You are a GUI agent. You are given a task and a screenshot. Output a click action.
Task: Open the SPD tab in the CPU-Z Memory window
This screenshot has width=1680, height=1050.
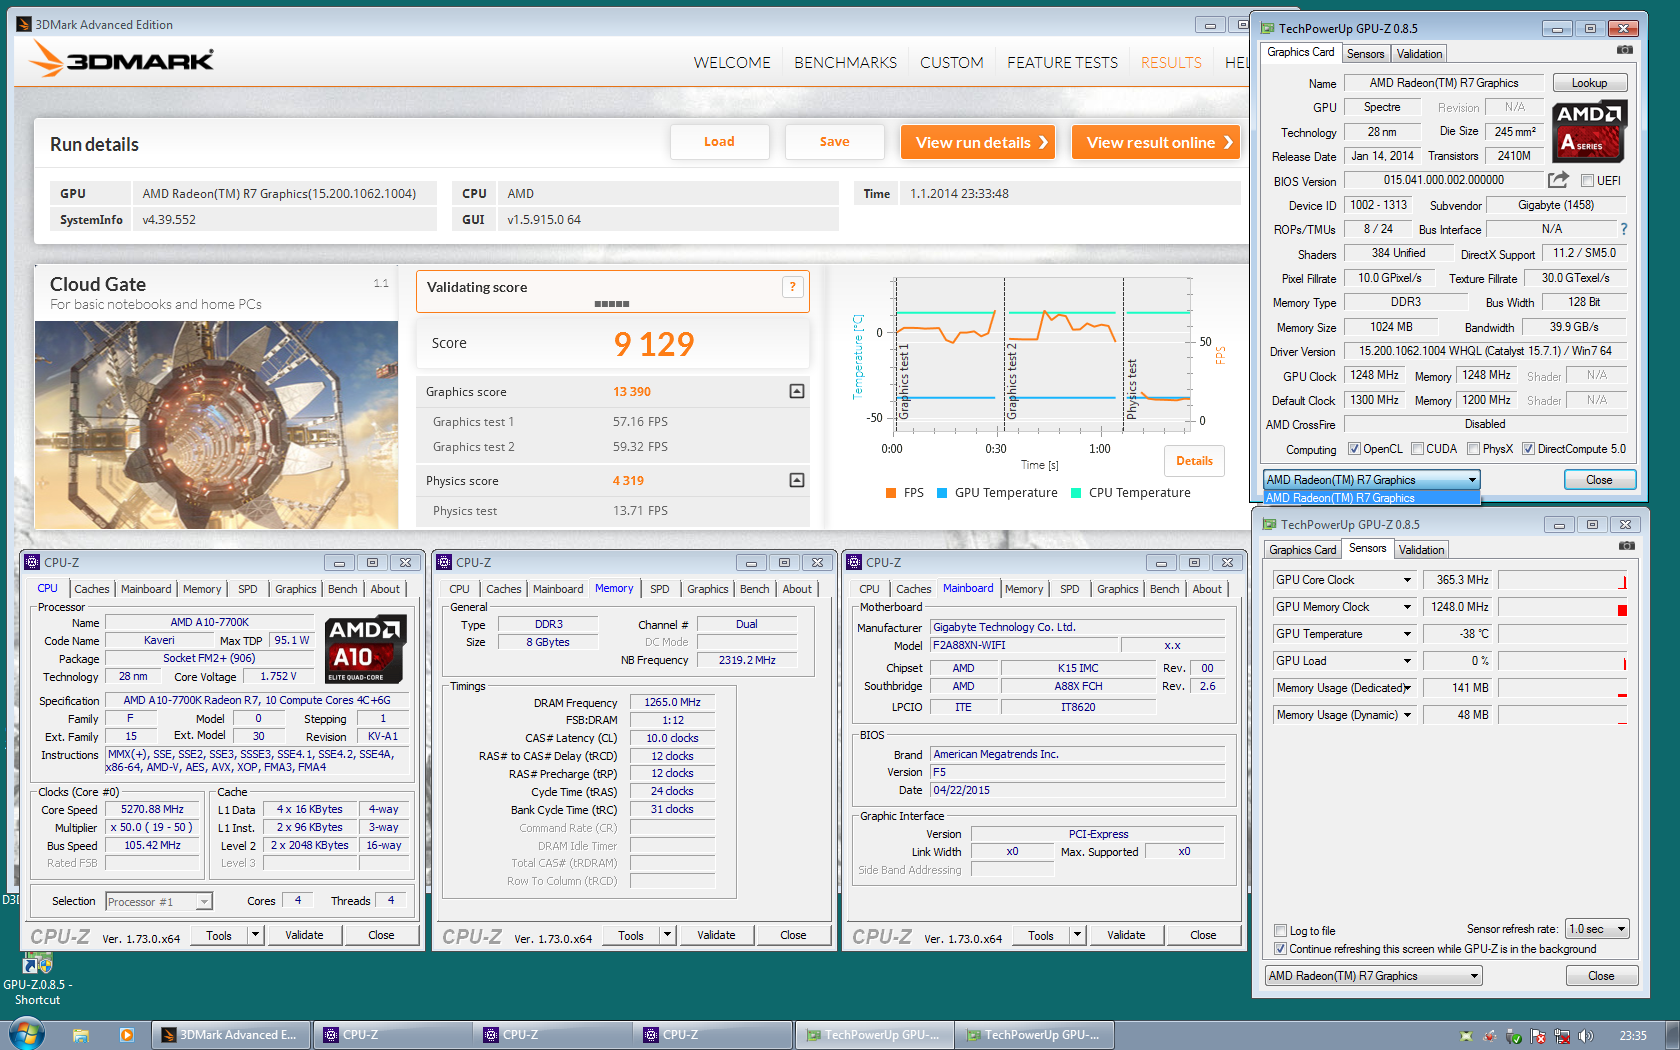660,589
